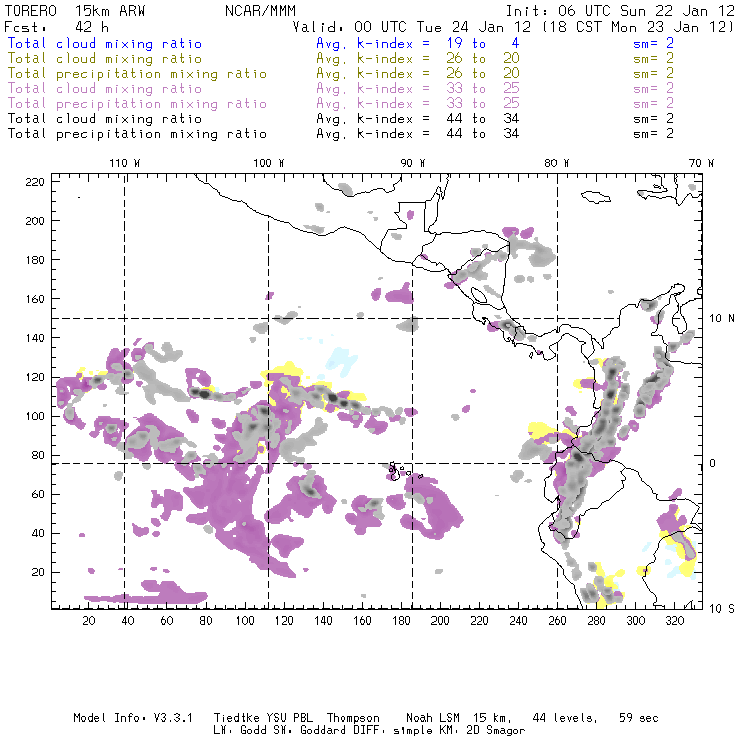Select the "Fcst: 42 h" forecast hour text

(x=57, y=27)
